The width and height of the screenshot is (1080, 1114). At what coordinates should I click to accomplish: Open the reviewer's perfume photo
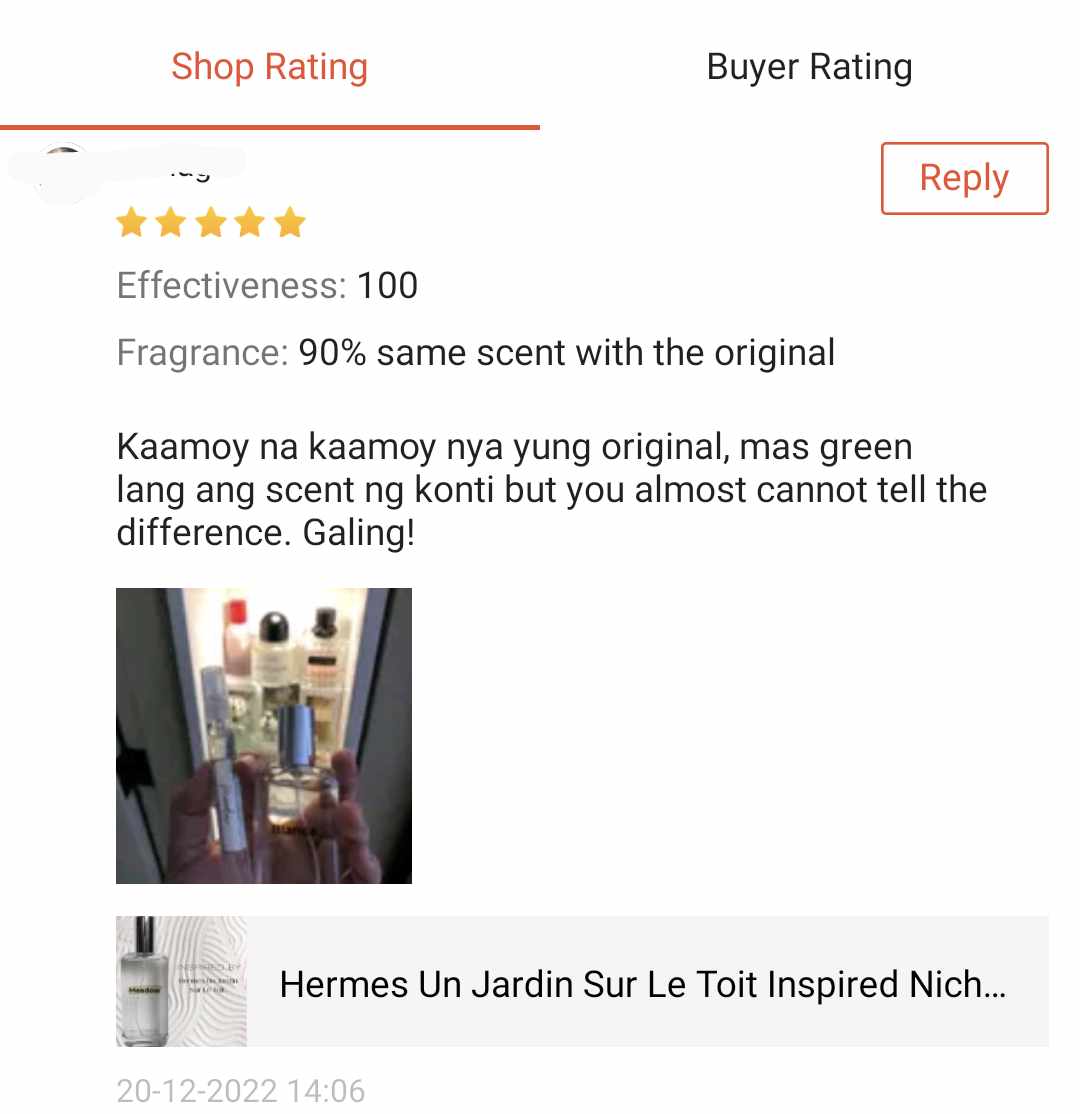tap(264, 735)
